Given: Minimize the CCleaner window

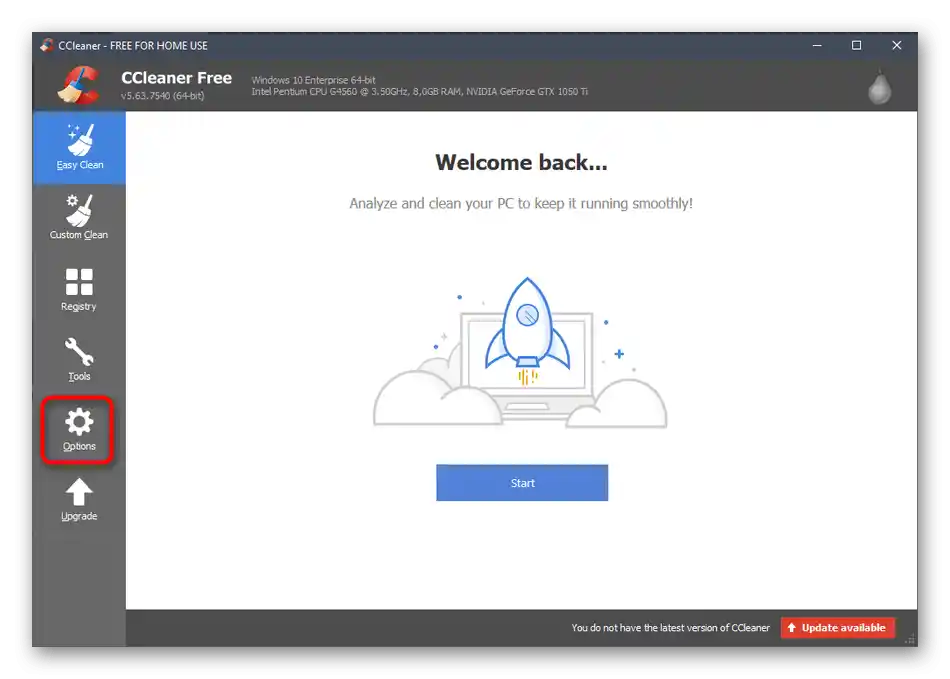Looking at the screenshot, I should tap(817, 45).
